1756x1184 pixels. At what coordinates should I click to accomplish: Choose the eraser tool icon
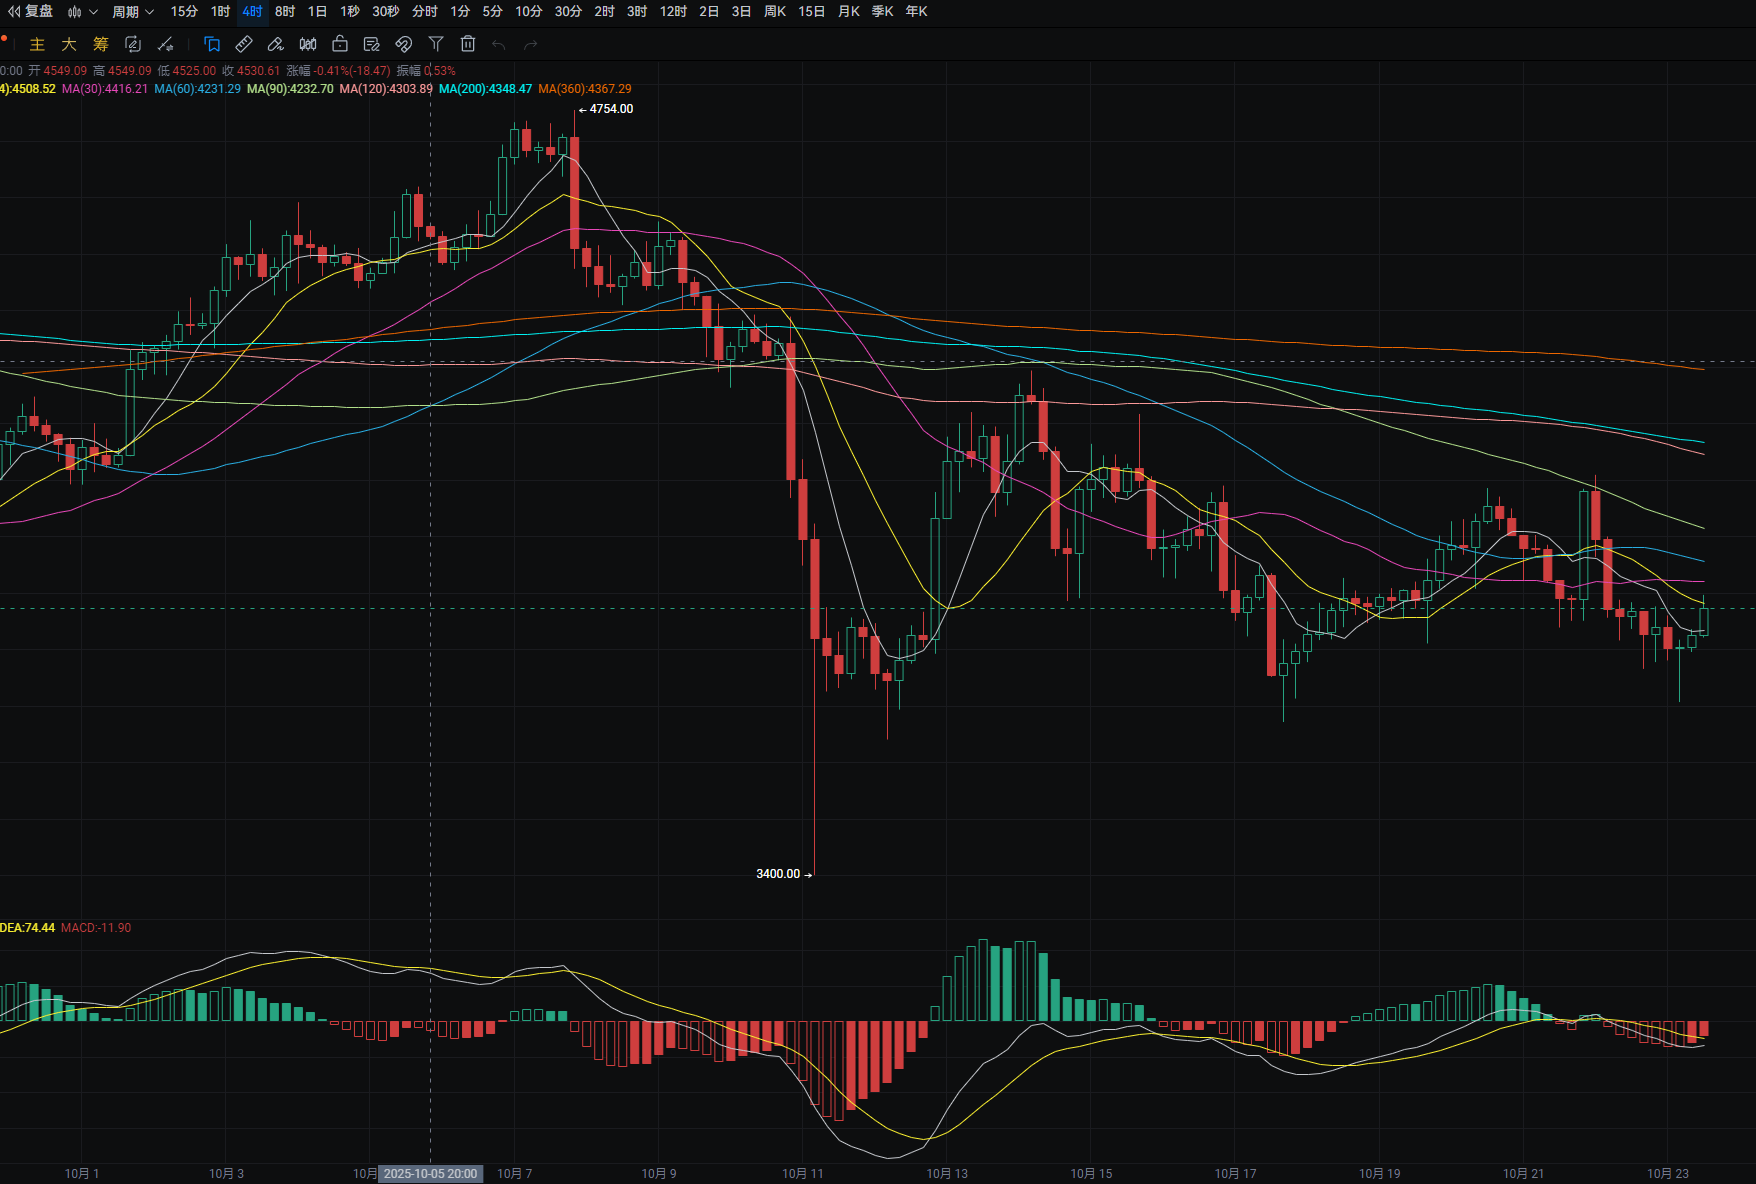(x=276, y=44)
